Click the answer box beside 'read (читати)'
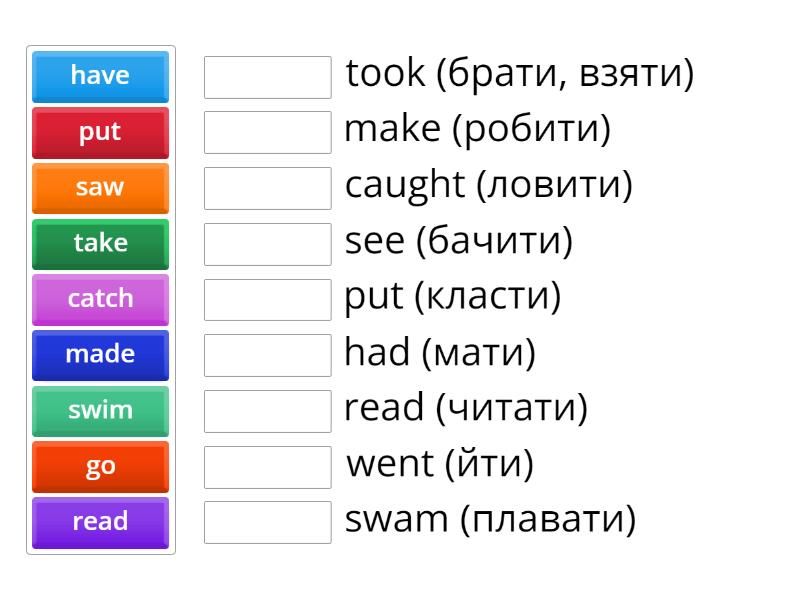 click(267, 410)
